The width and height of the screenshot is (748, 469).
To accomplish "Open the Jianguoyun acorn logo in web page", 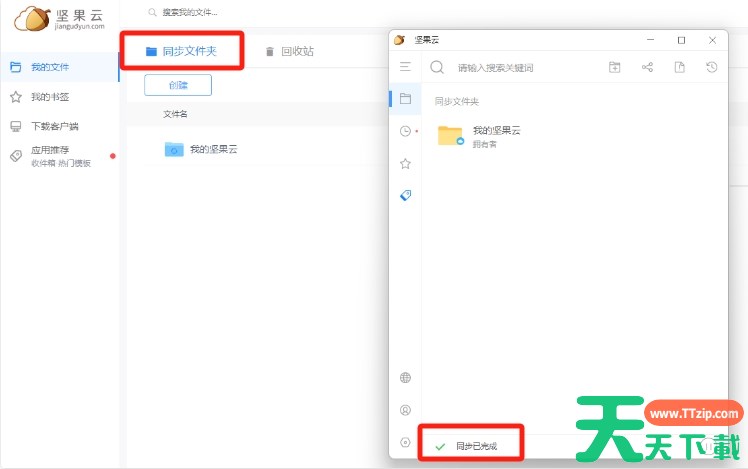I will tap(59, 19).
